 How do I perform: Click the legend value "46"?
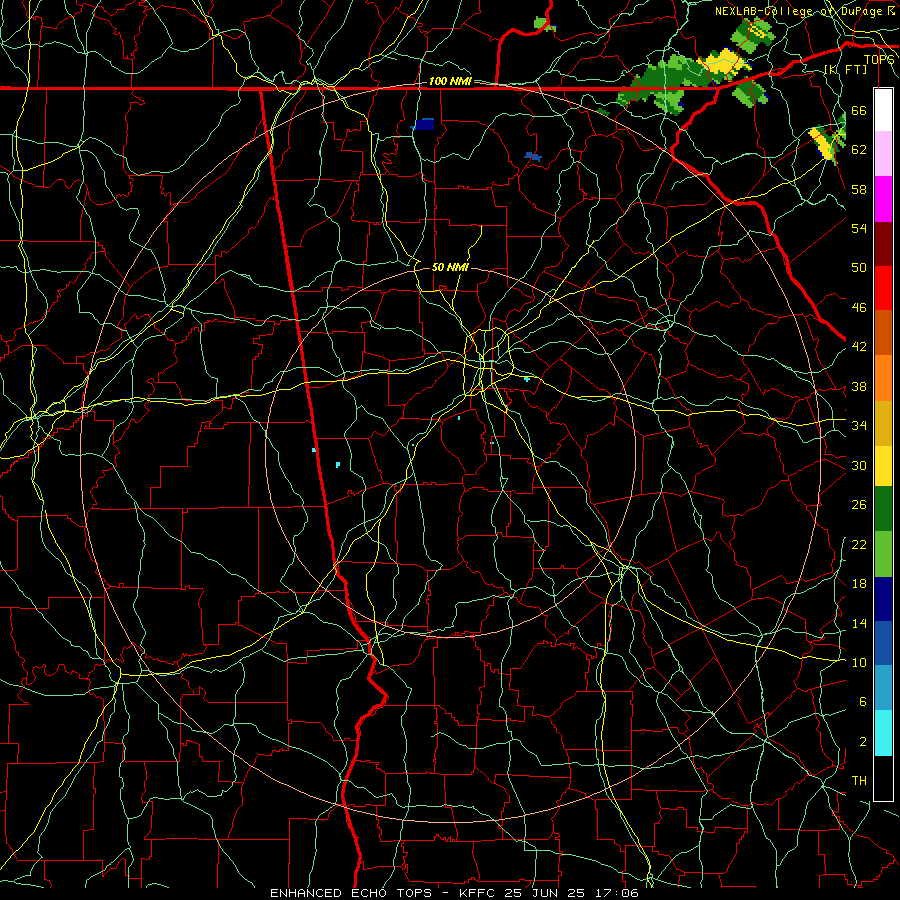point(859,308)
